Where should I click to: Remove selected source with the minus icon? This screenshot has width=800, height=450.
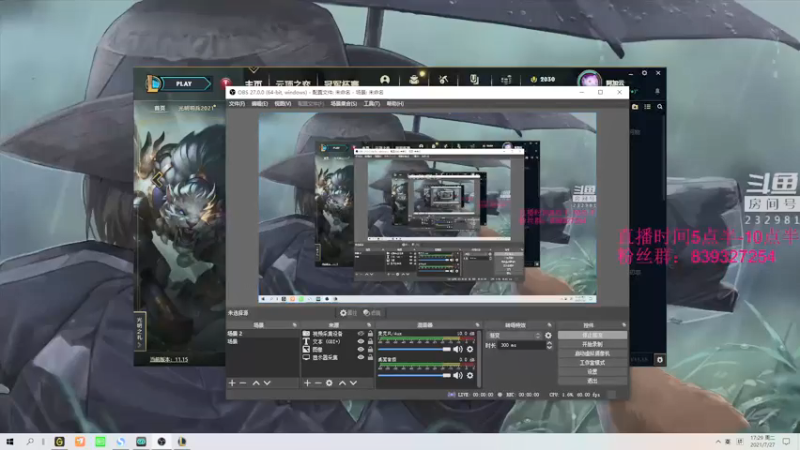(318, 383)
